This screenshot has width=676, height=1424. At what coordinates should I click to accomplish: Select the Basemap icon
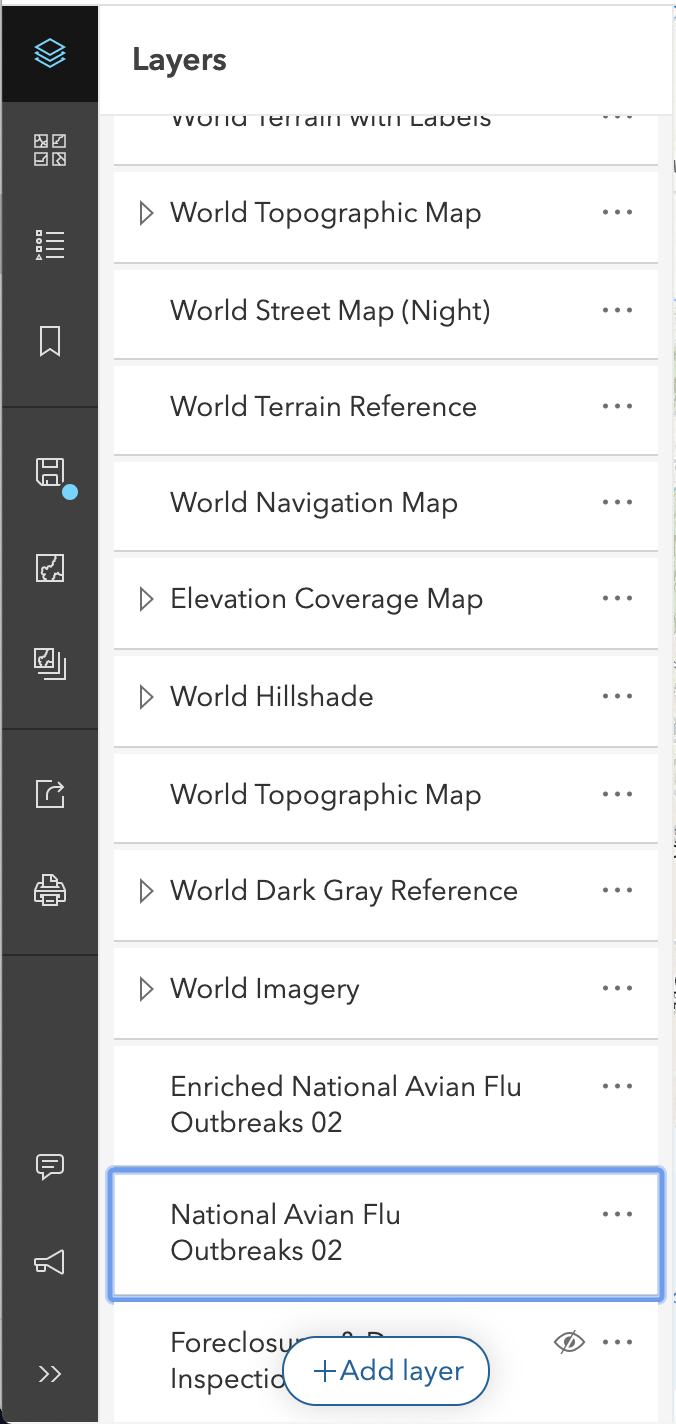click(49, 151)
